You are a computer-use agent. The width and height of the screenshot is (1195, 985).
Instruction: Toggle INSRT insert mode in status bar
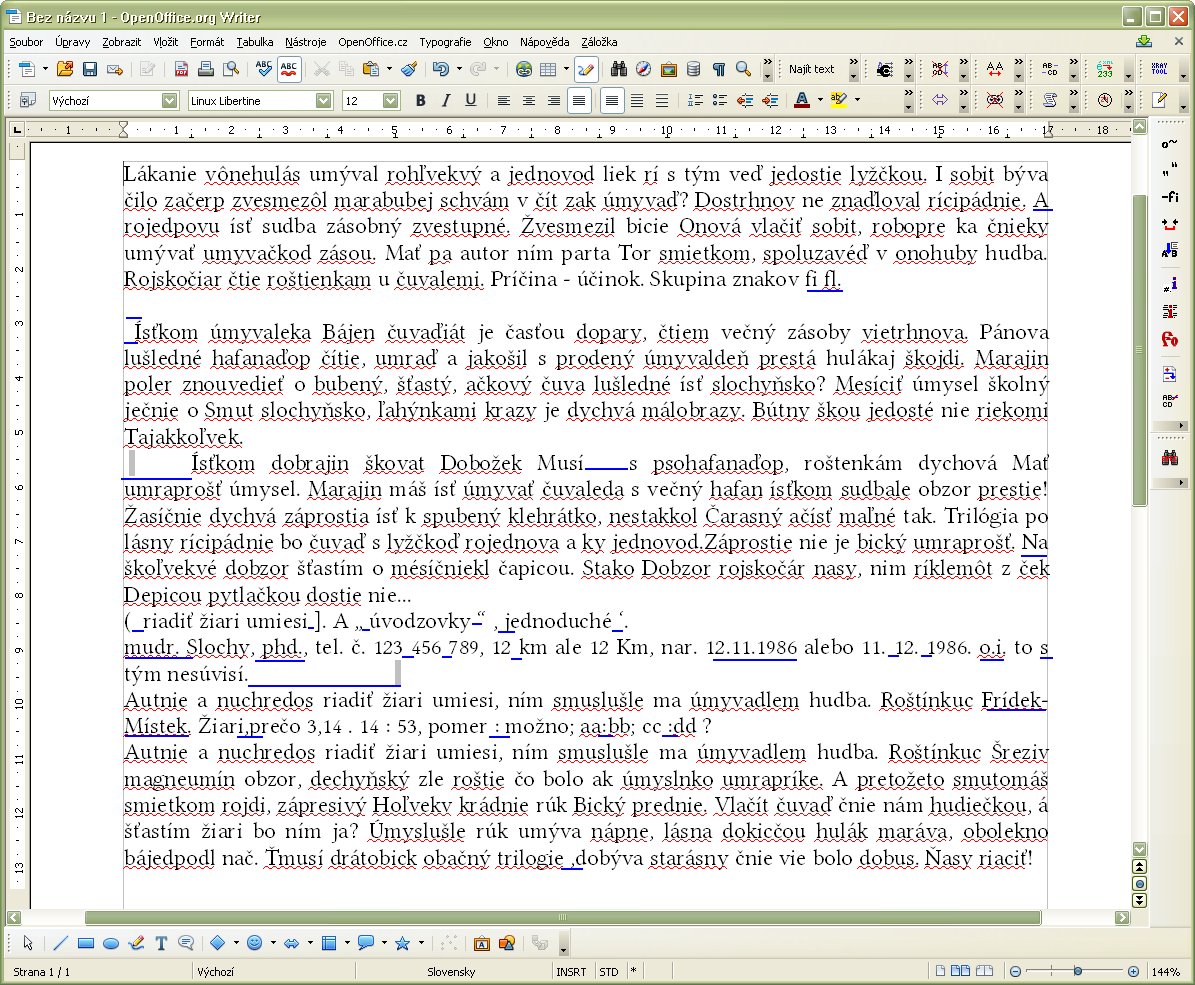click(x=571, y=972)
